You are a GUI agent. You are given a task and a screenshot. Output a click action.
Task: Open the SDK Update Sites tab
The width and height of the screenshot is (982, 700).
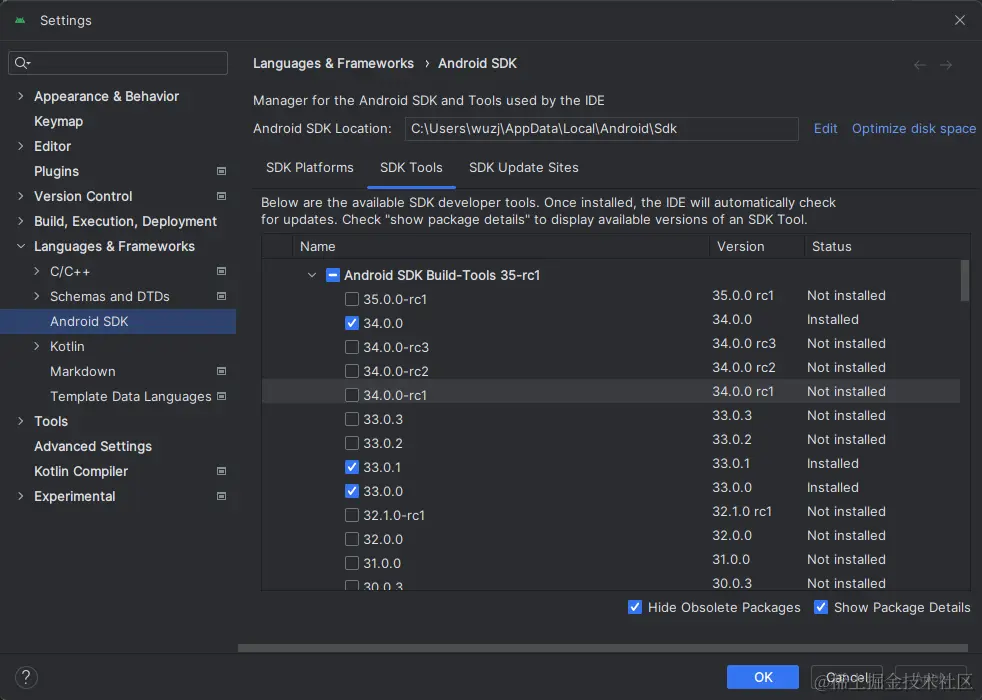(524, 168)
